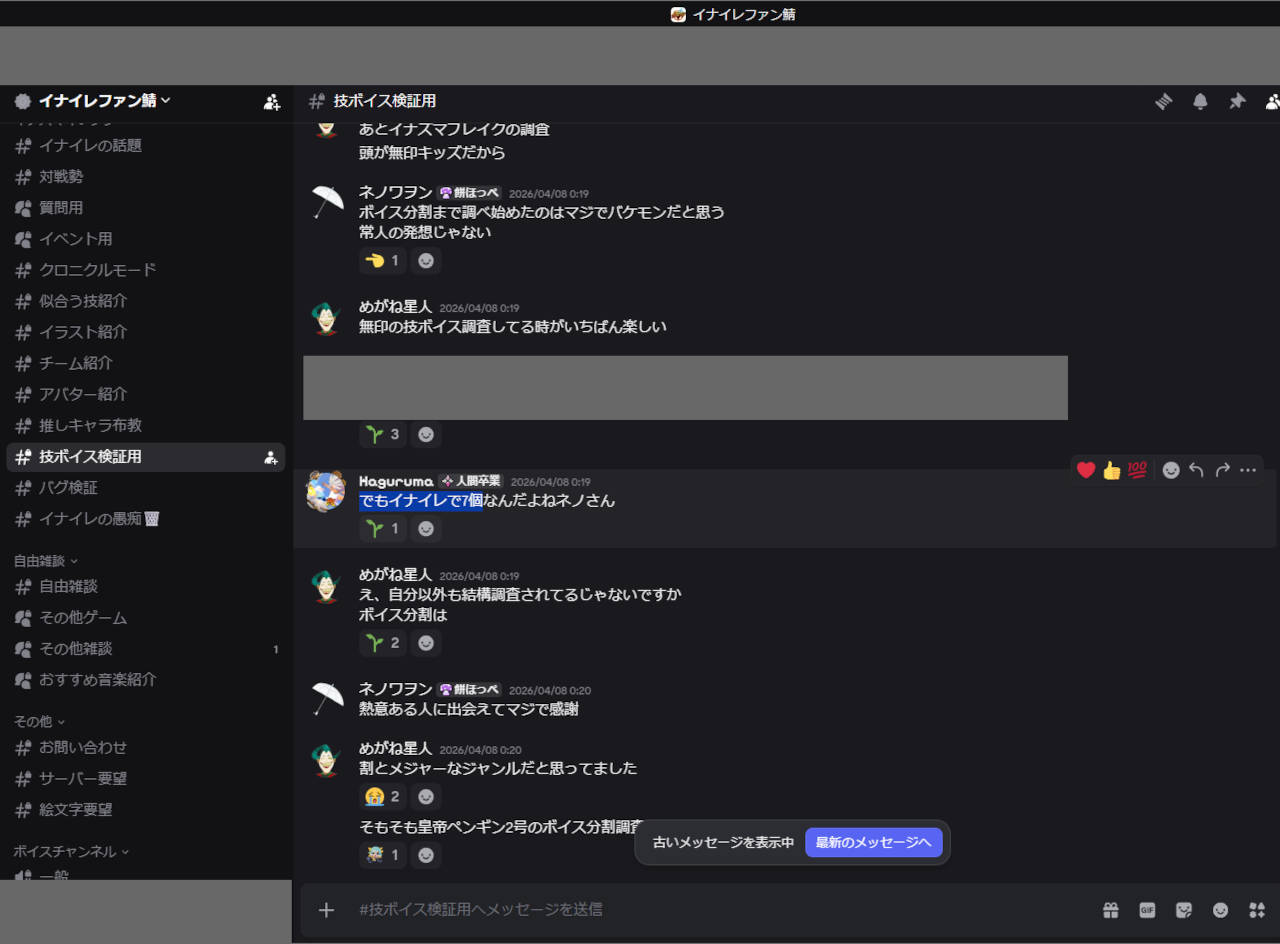Open 質問用 forum channel

[x=146, y=208]
